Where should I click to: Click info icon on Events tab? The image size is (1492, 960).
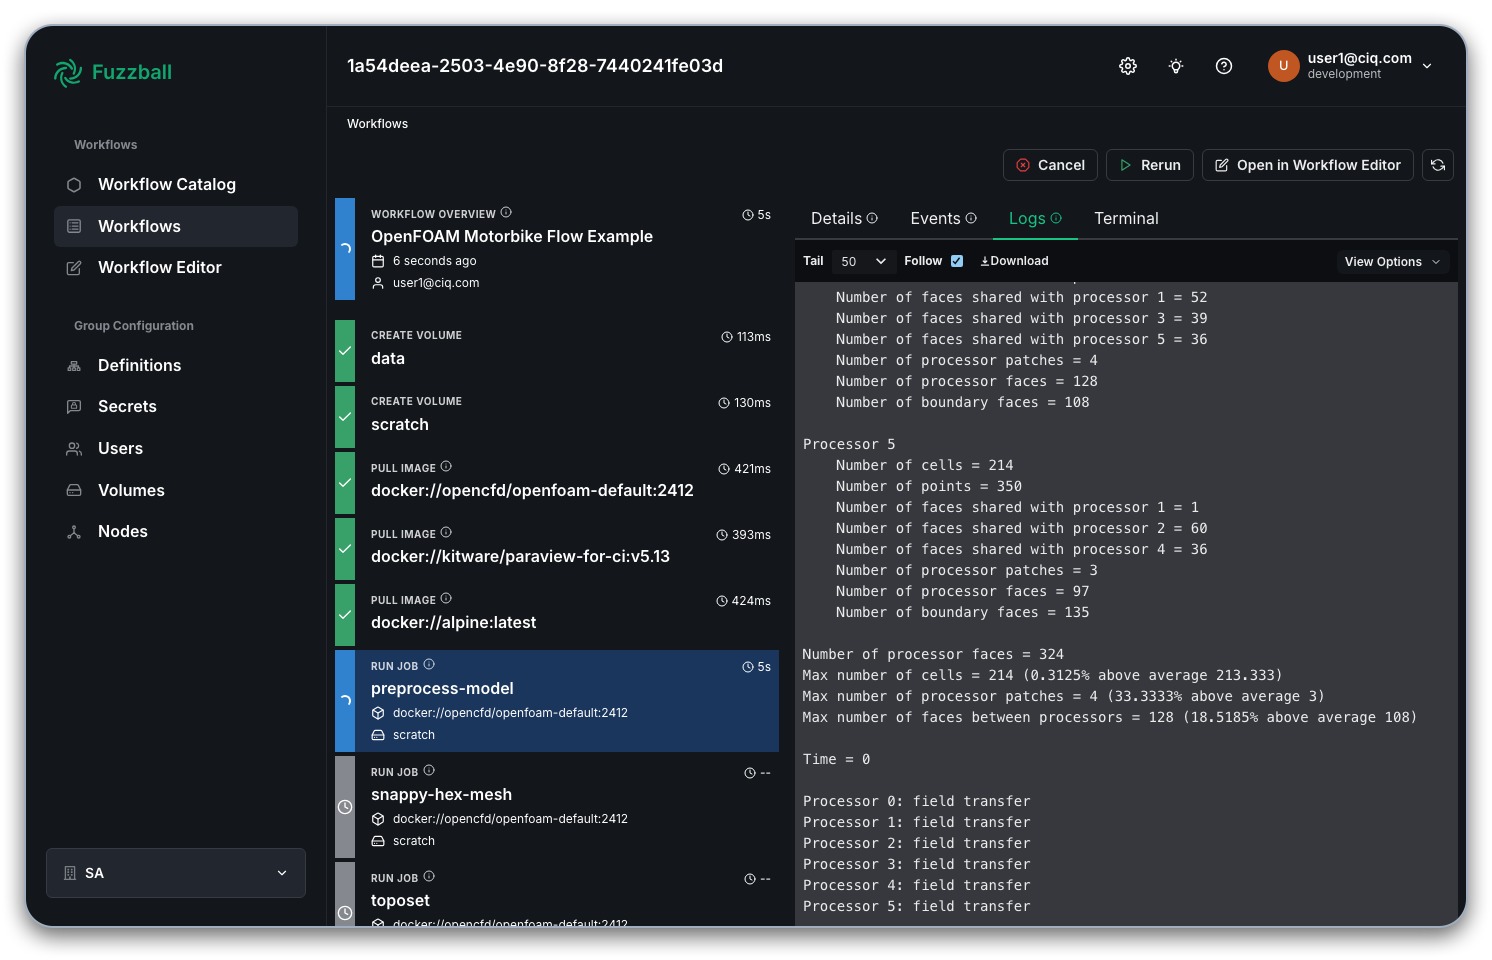[971, 218]
